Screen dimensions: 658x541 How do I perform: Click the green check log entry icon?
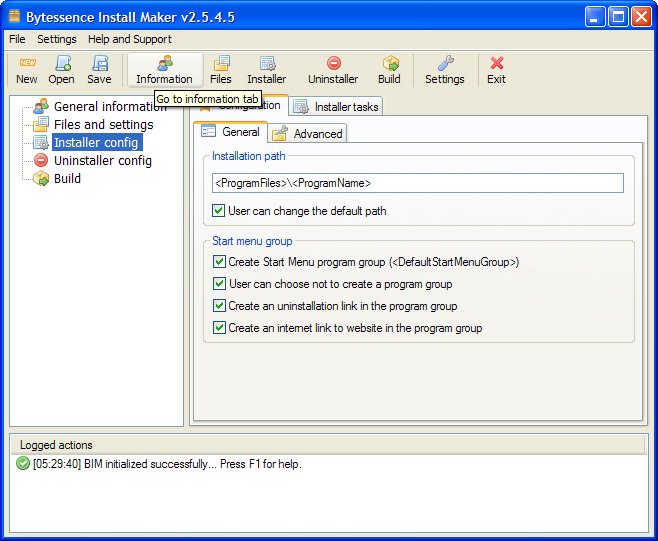(x=23, y=463)
